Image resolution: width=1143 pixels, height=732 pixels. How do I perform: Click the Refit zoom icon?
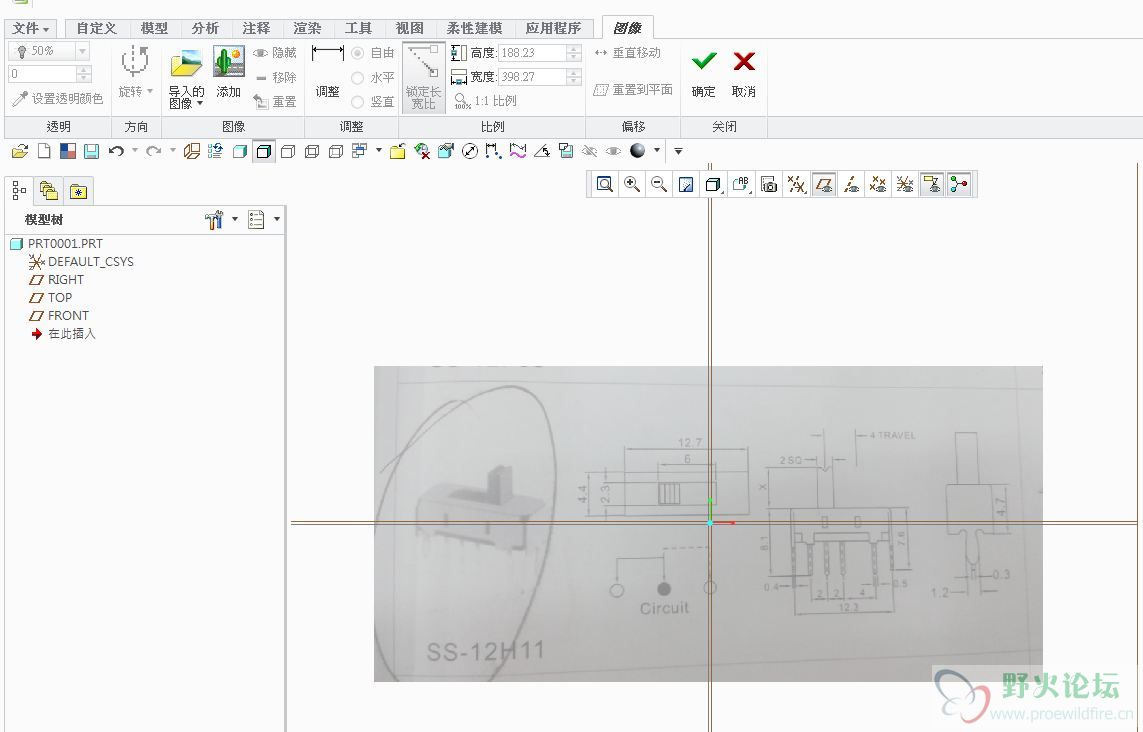604,184
